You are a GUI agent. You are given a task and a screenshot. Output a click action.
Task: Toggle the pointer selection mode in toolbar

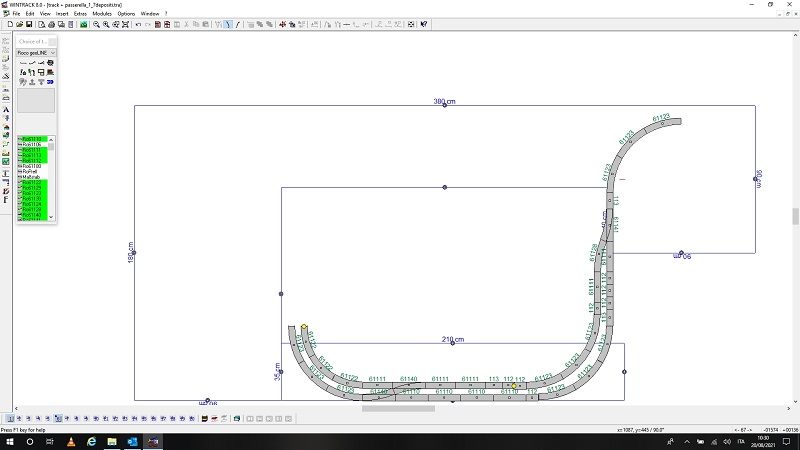pos(227,24)
